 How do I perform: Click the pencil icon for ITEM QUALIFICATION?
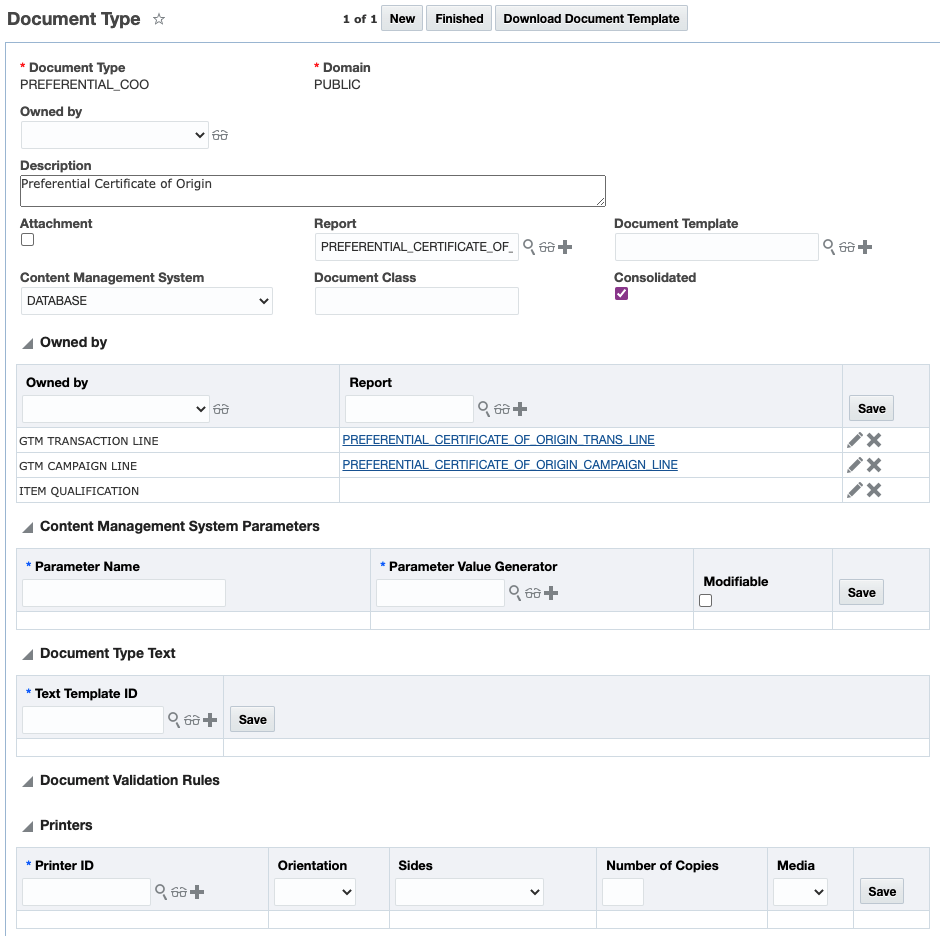coord(854,490)
